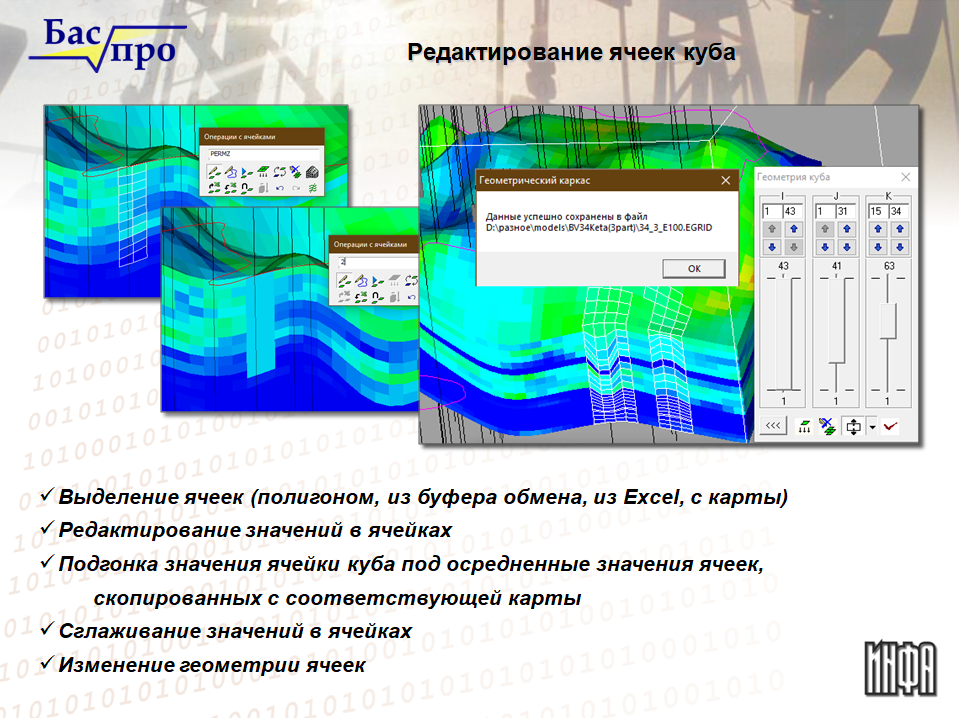
Task: Click pencil-cross cells icon in Геометрия куба
Action: pos(828,426)
